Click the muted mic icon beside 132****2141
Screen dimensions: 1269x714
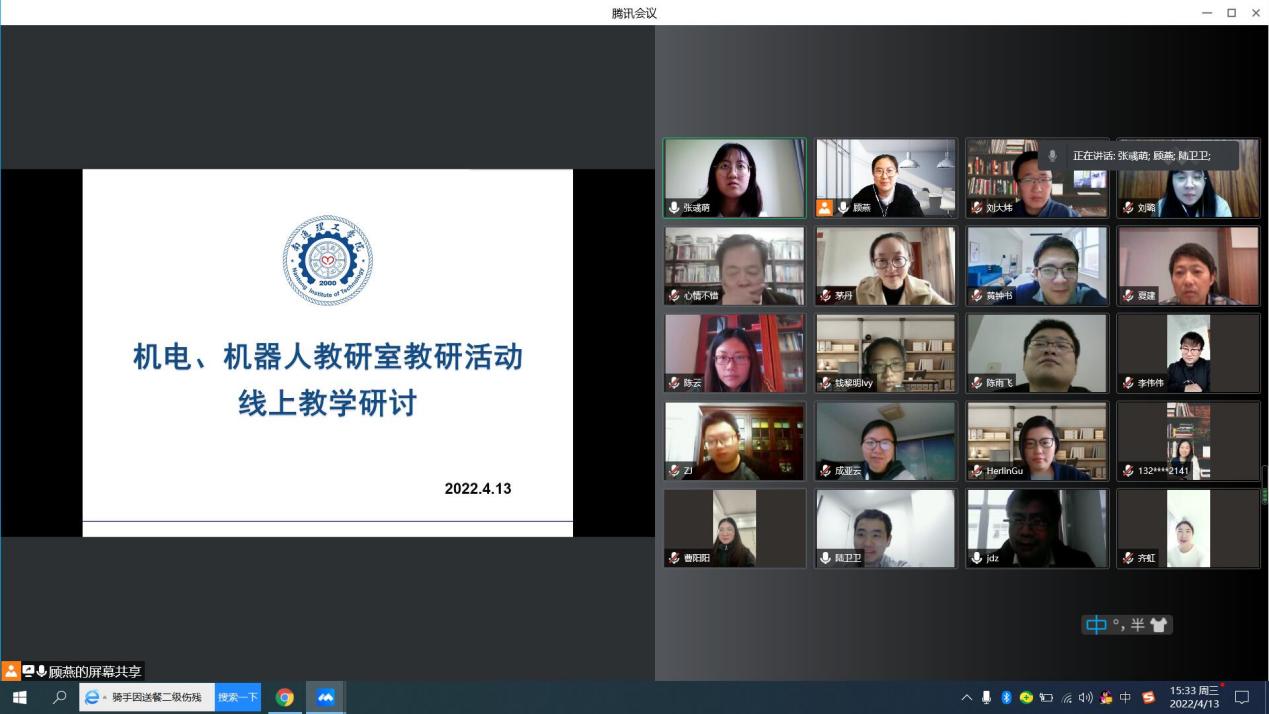[x=1127, y=470]
